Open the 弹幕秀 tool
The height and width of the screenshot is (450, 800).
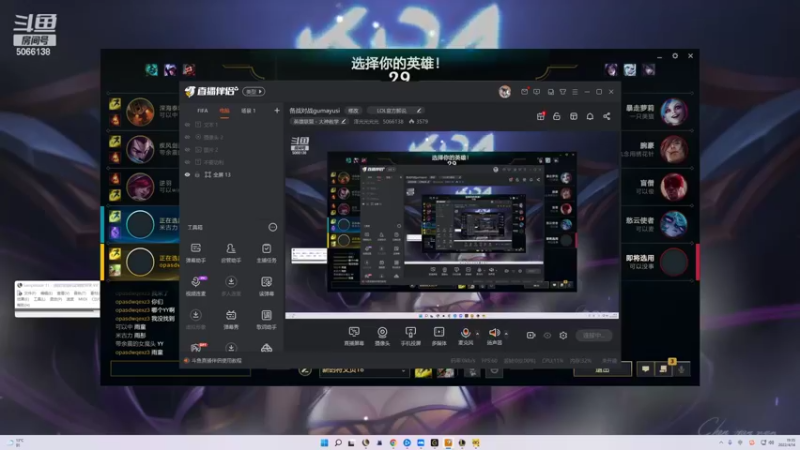pos(231,319)
